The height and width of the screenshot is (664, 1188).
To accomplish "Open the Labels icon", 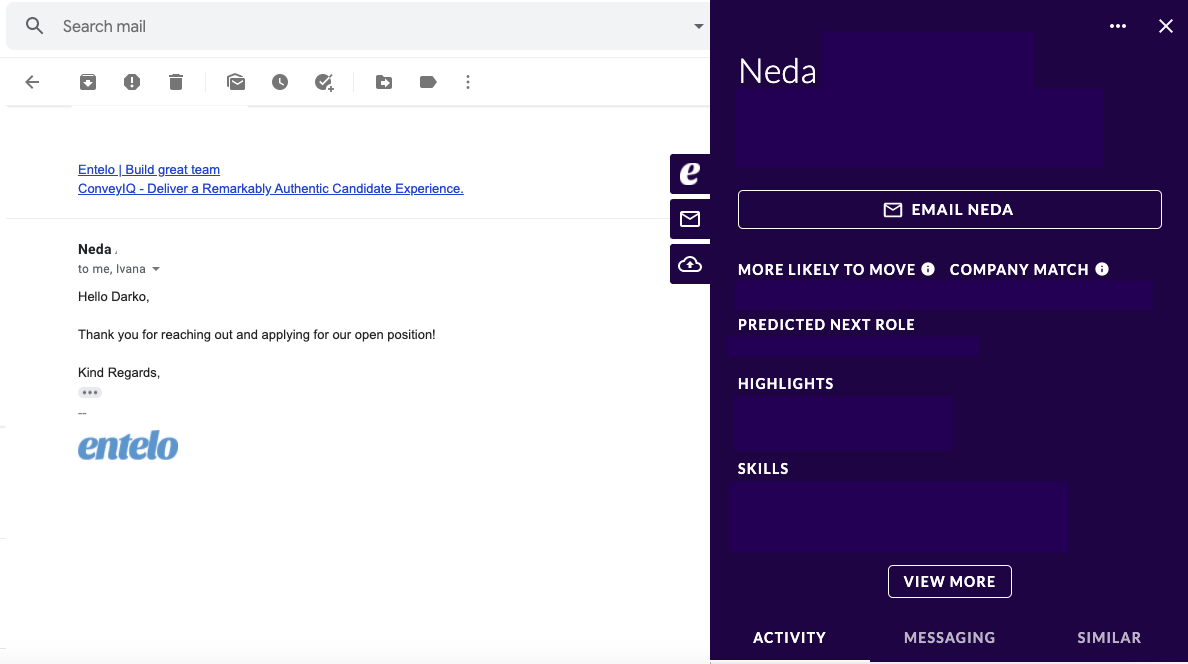I will tap(428, 82).
